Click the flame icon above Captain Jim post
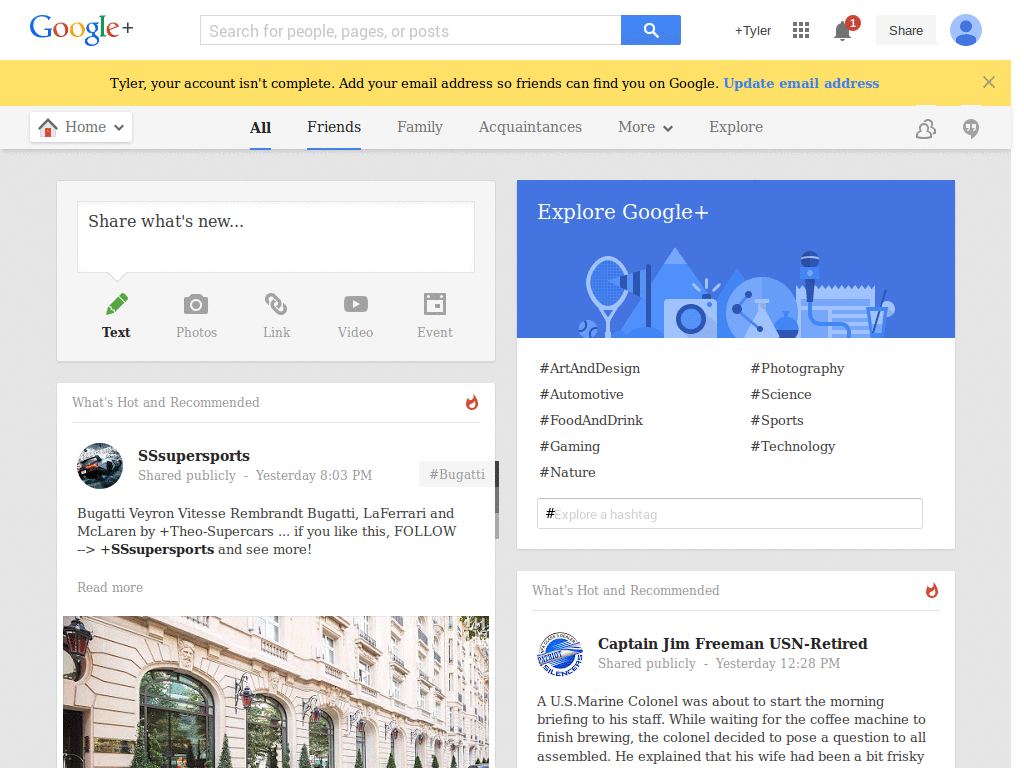The image size is (1024, 768). 931,590
